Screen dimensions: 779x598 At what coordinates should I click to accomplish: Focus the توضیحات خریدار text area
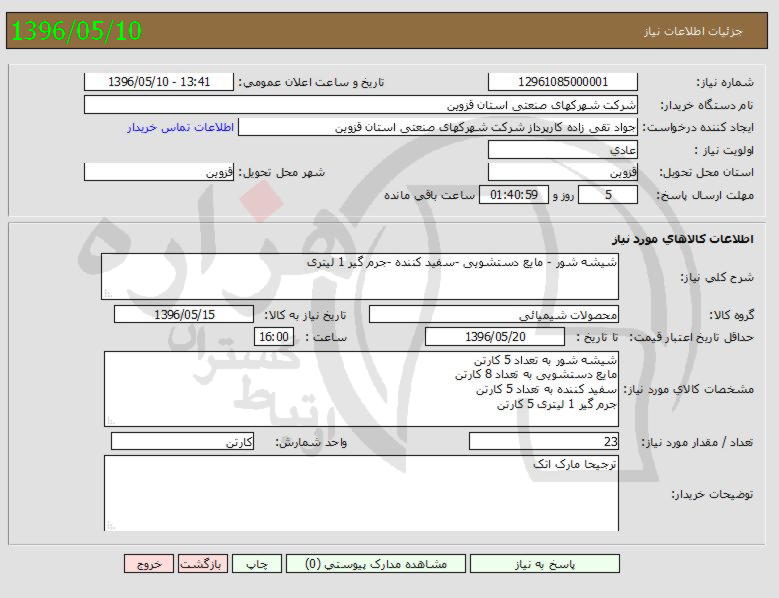tap(360, 494)
